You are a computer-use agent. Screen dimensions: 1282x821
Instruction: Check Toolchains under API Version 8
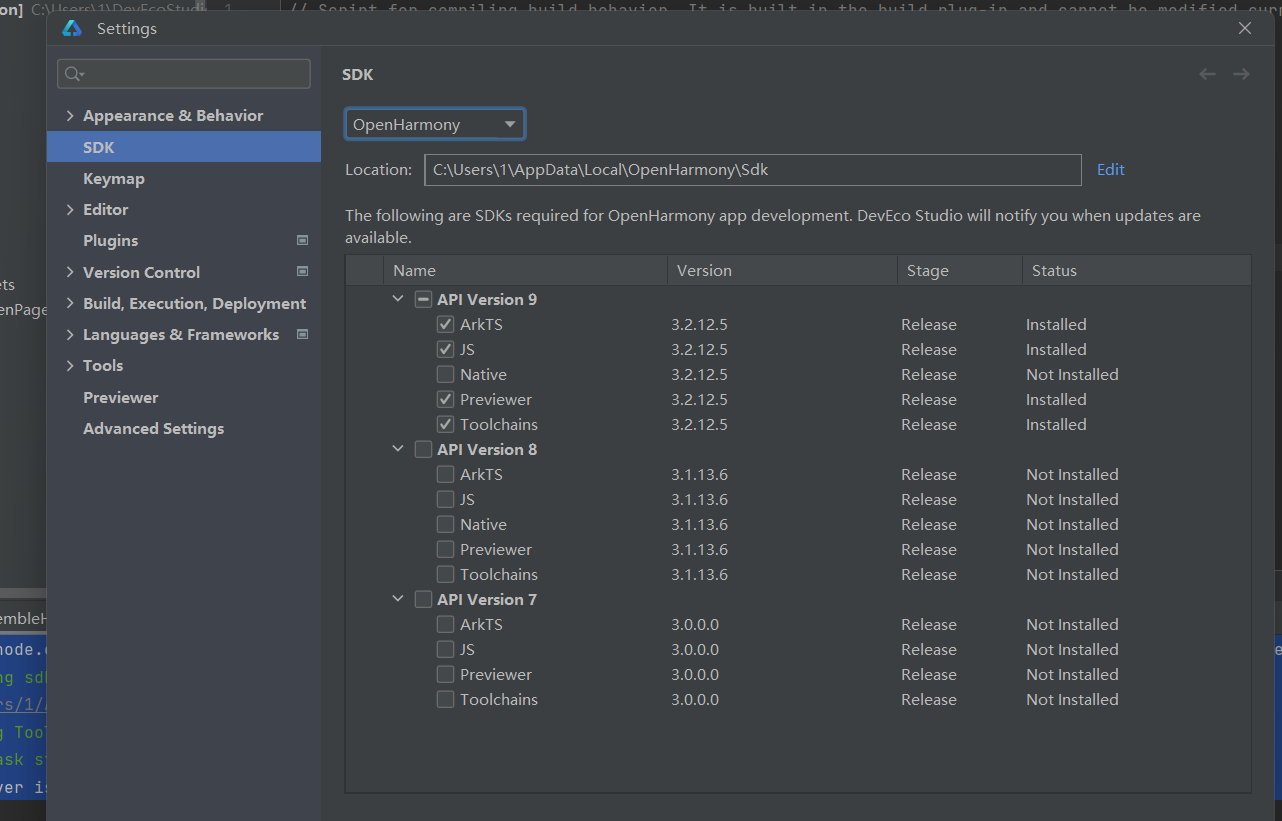click(x=446, y=574)
